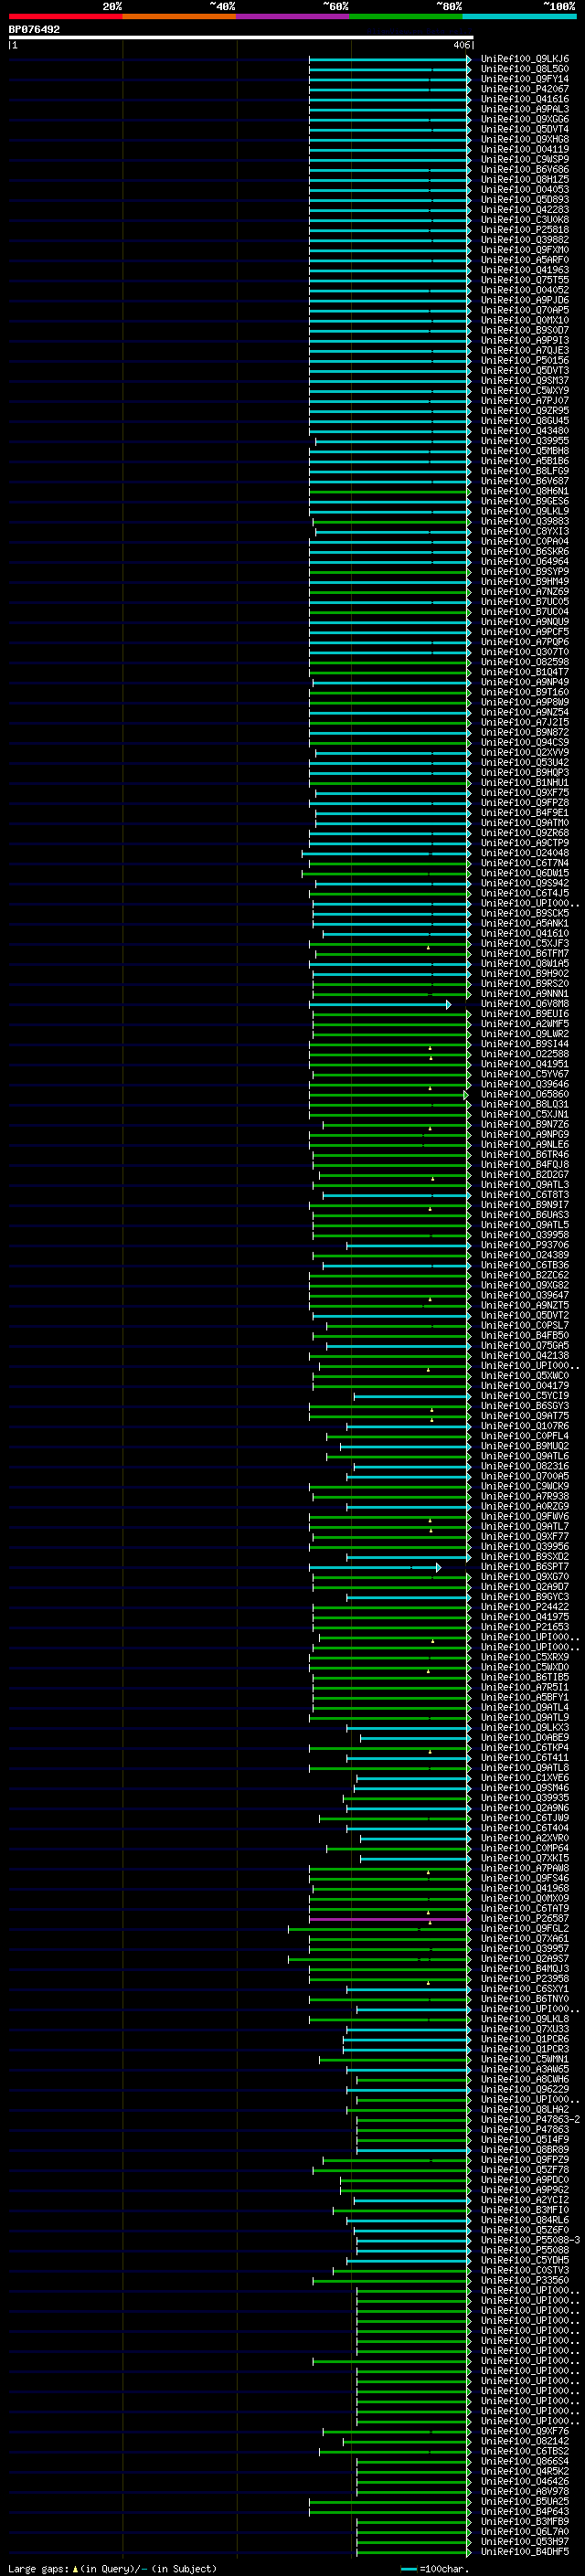Screen dimensions: 585x2576
Task: Open the UniRef100_C5WMN1 entry
Action: pos(524,2060)
